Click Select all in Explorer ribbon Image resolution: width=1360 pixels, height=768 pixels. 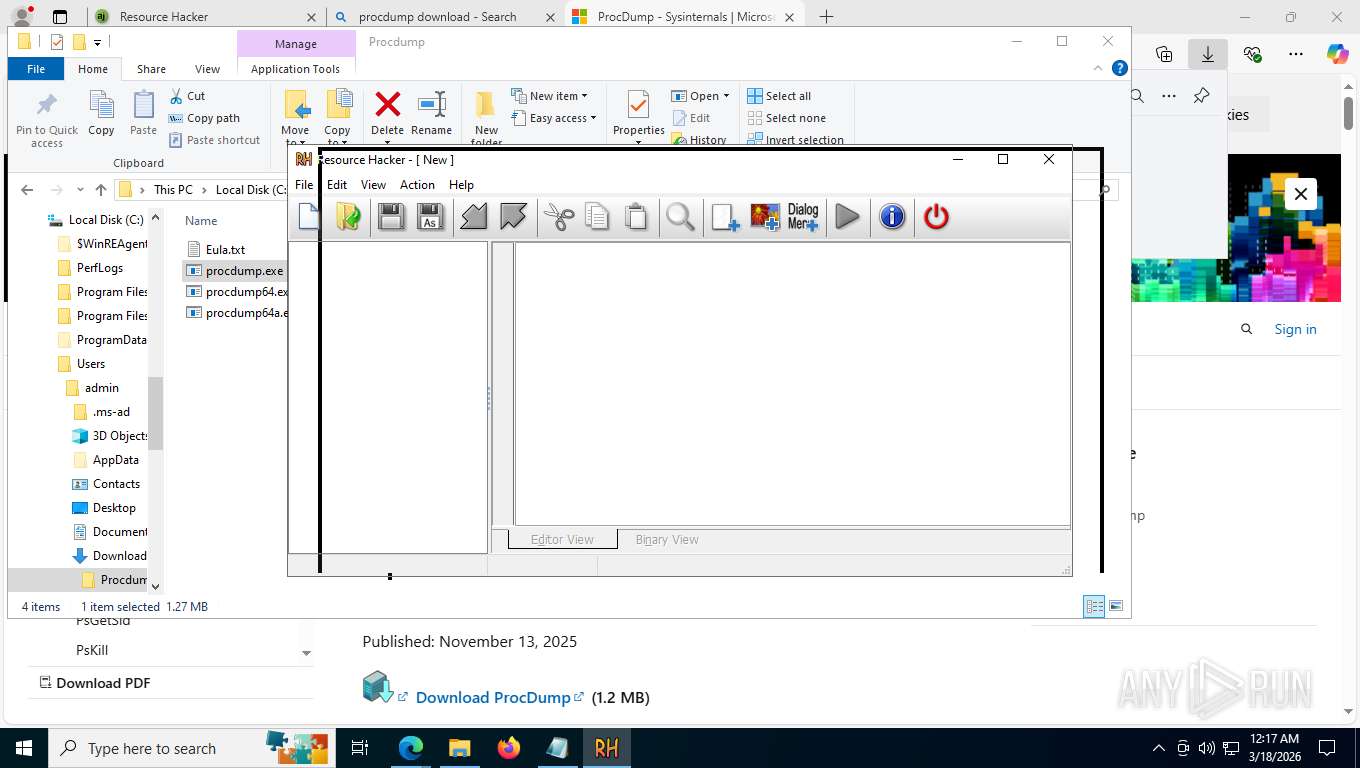(779, 96)
